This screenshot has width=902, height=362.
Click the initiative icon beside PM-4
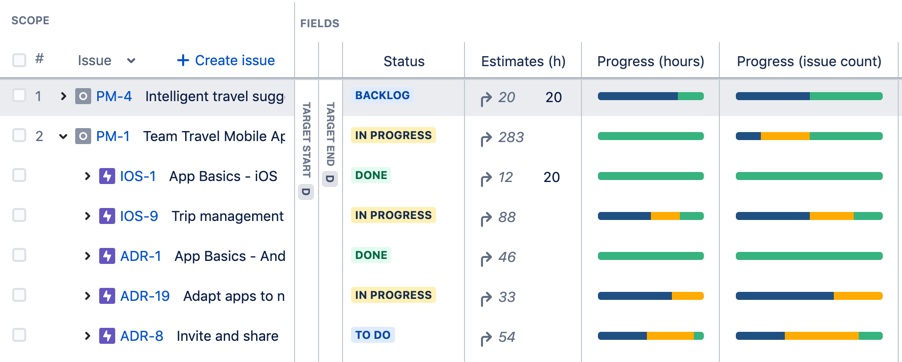pos(83,97)
